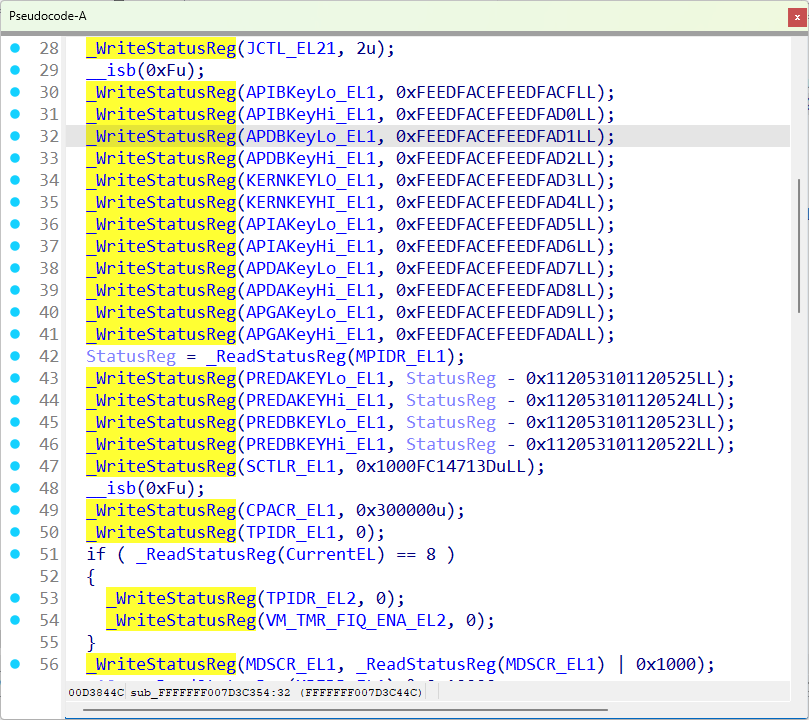This screenshot has width=809, height=720.
Task: Click _WriteStatusReg call on line 30
Action: [x=161, y=92]
